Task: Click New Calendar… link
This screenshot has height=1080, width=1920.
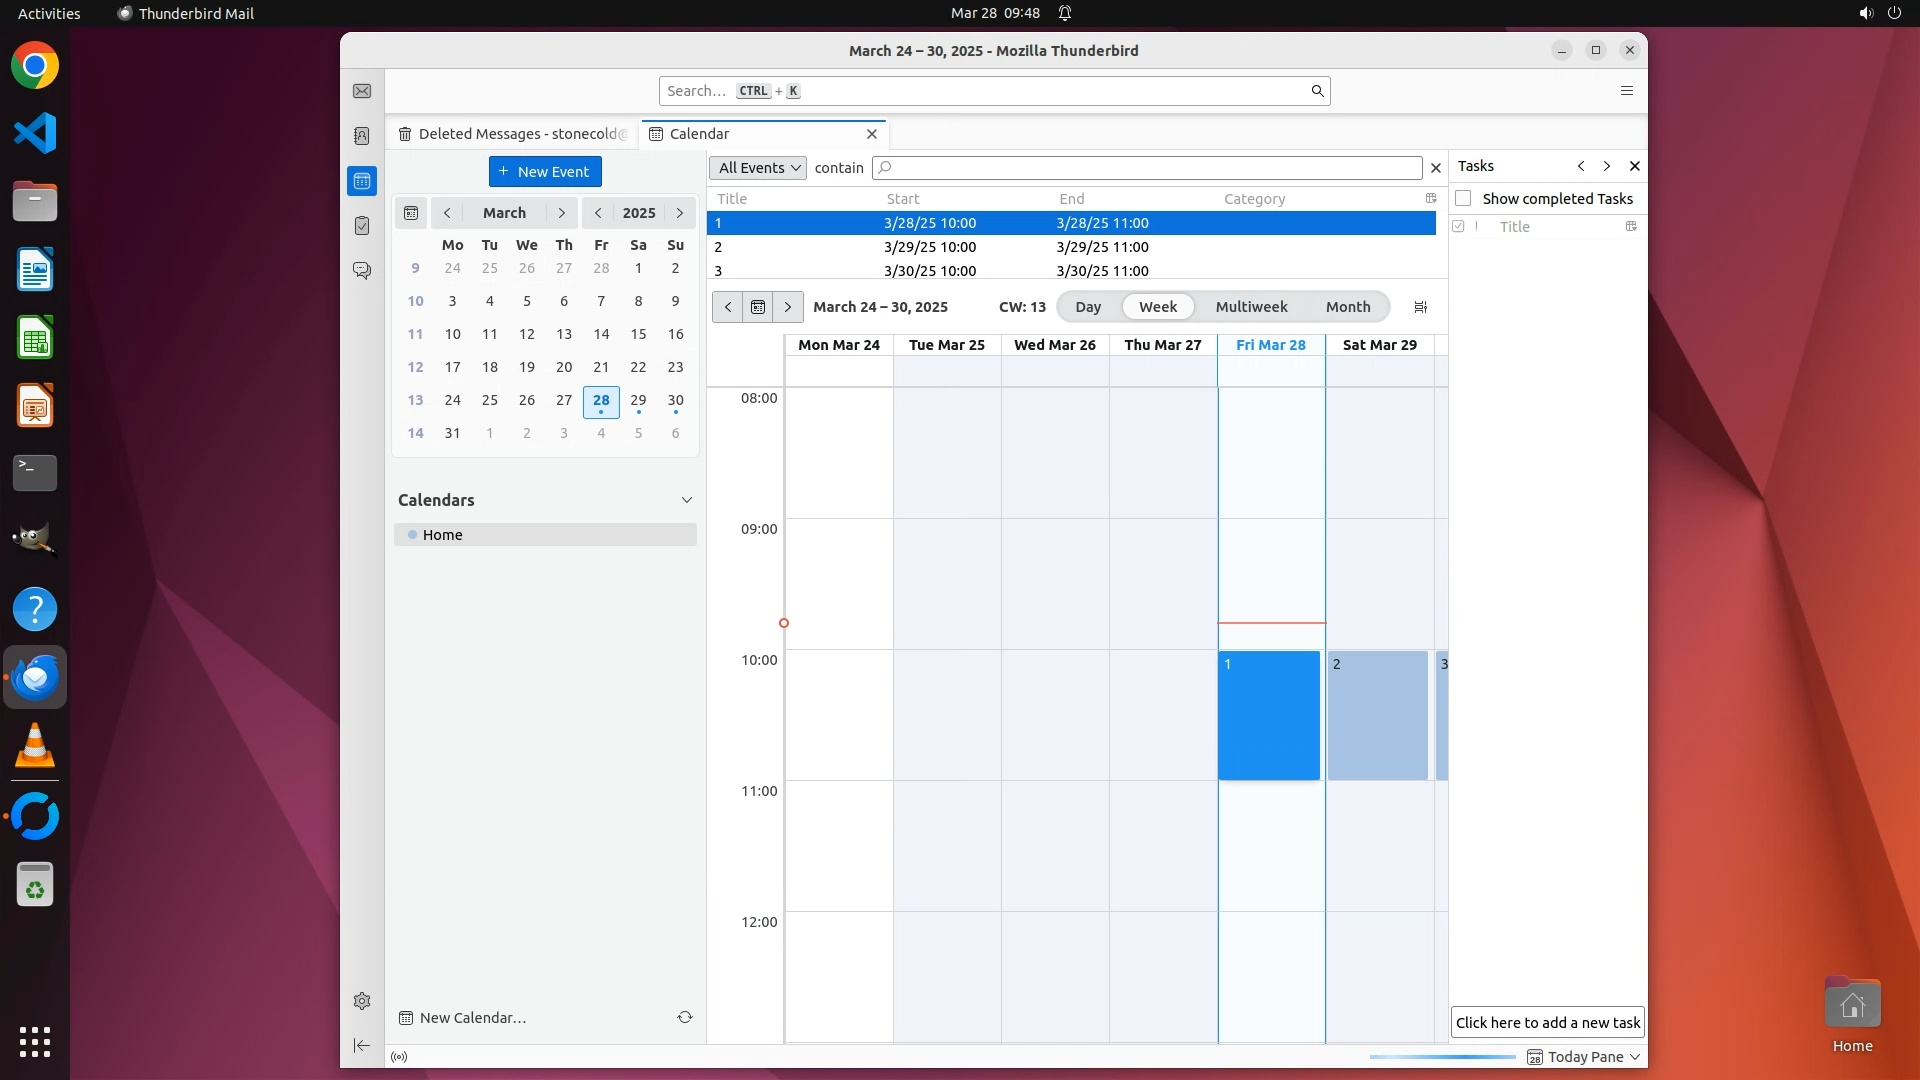Action: [x=472, y=1018]
